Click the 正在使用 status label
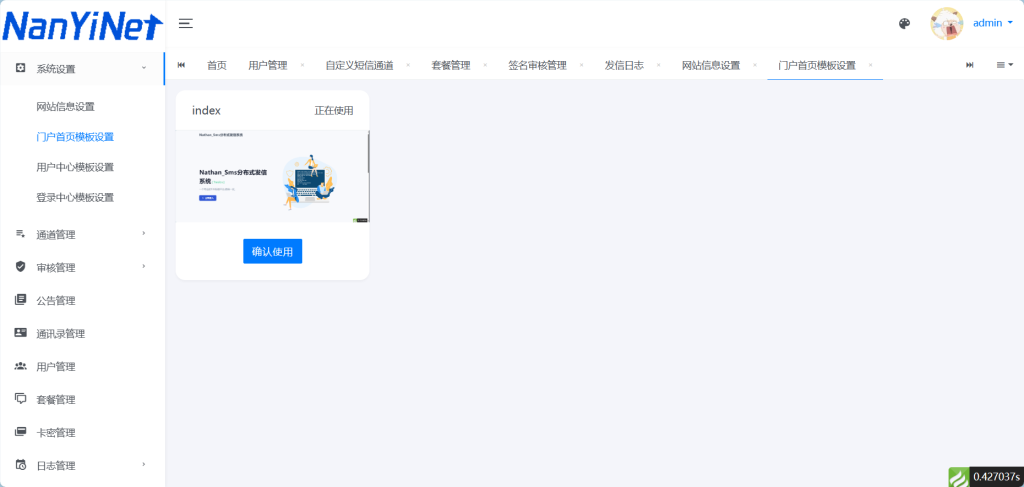Screen dimensions: 1024x487 (334, 110)
